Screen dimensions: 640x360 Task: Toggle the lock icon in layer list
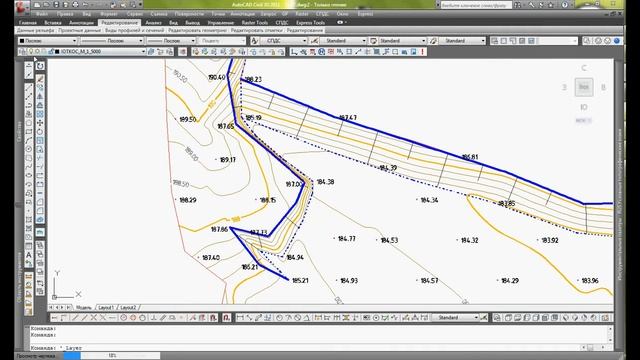coord(51,52)
